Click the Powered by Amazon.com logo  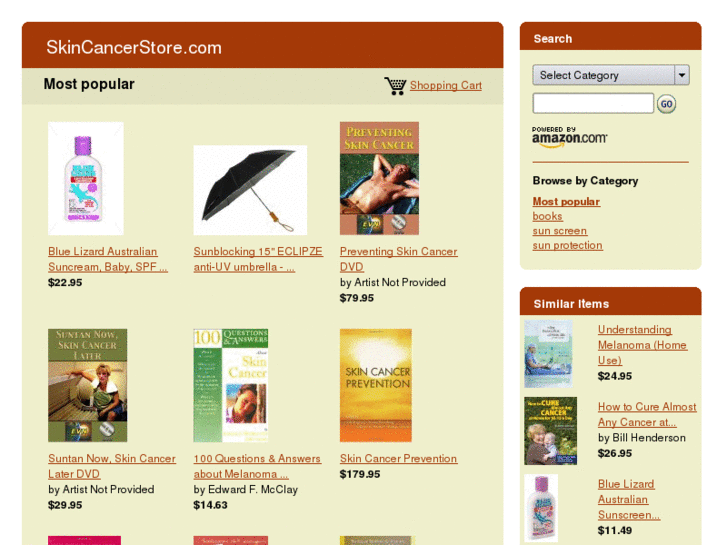coord(569,137)
